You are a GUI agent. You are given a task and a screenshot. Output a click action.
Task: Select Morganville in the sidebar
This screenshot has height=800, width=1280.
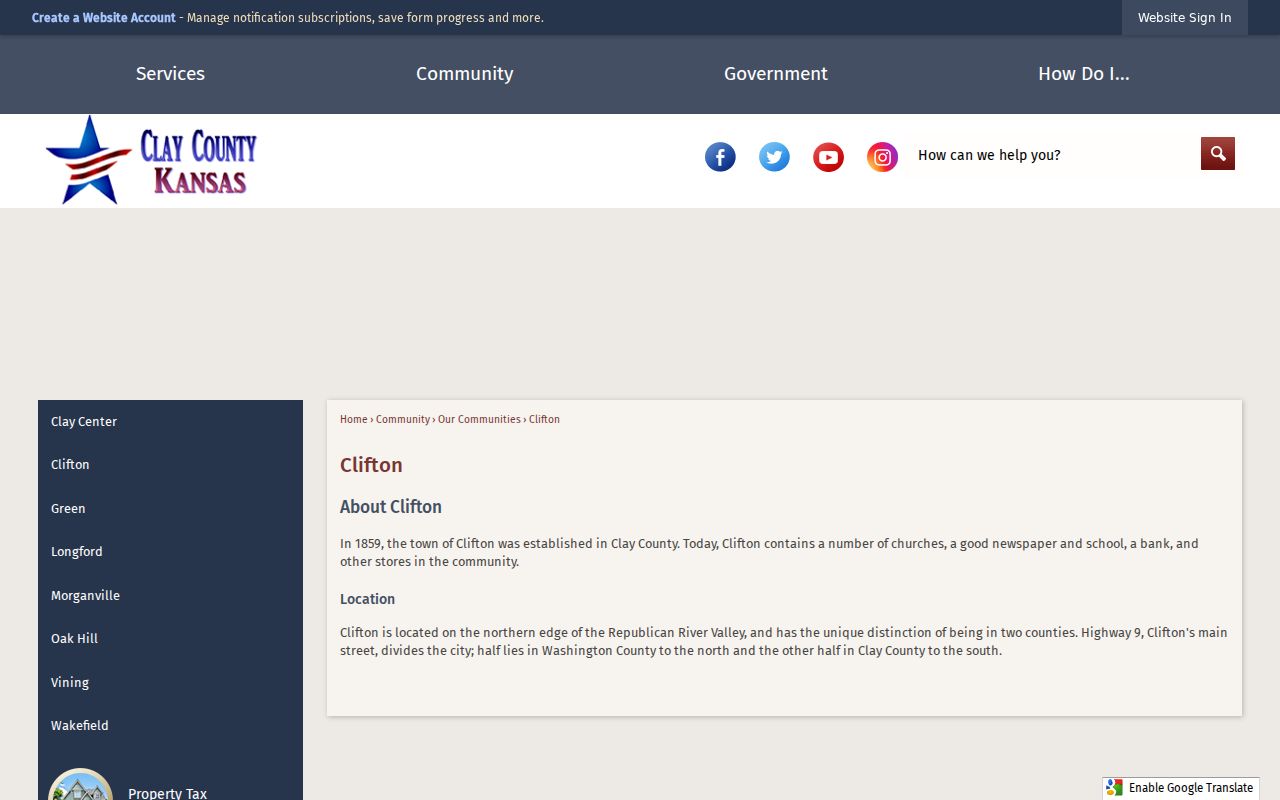click(x=170, y=596)
